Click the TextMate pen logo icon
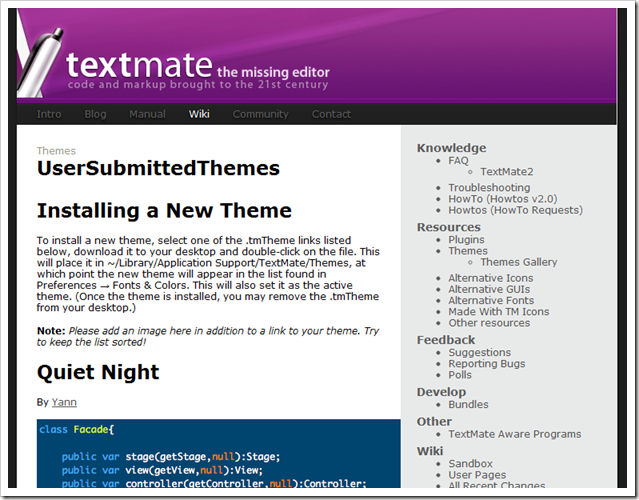The height and width of the screenshot is (500, 639). [x=40, y=62]
